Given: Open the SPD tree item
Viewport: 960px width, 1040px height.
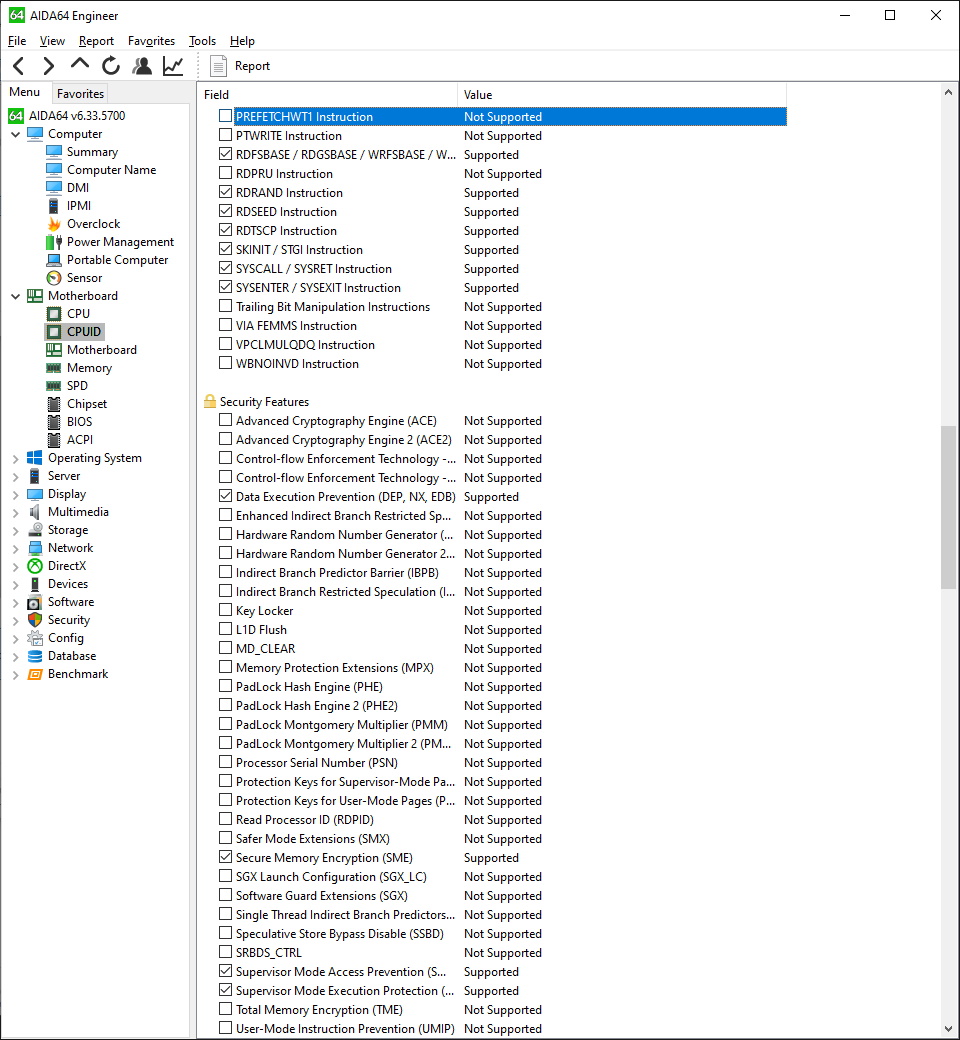Looking at the screenshot, I should point(77,385).
